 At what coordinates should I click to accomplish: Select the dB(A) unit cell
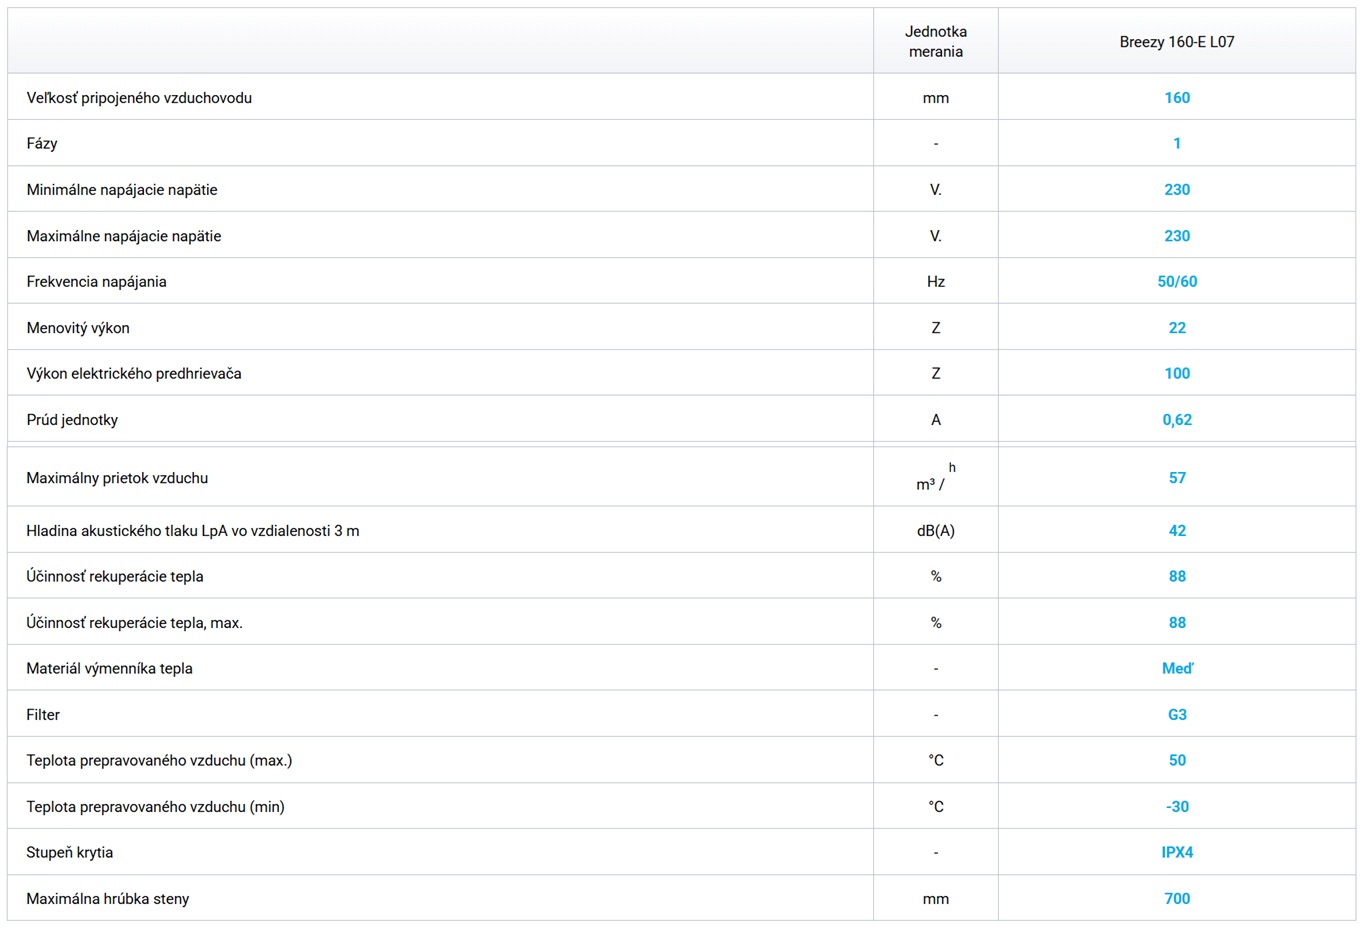935,531
